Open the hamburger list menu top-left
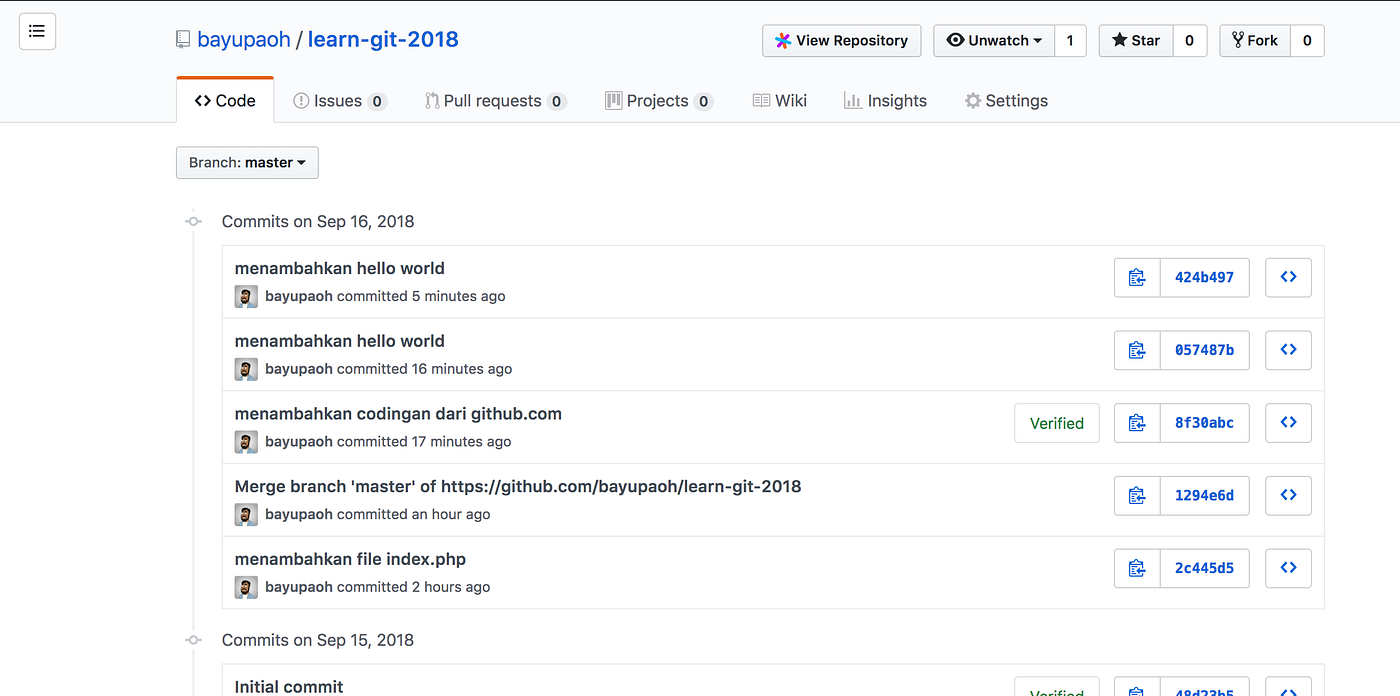The image size is (1400, 696). (x=37, y=31)
